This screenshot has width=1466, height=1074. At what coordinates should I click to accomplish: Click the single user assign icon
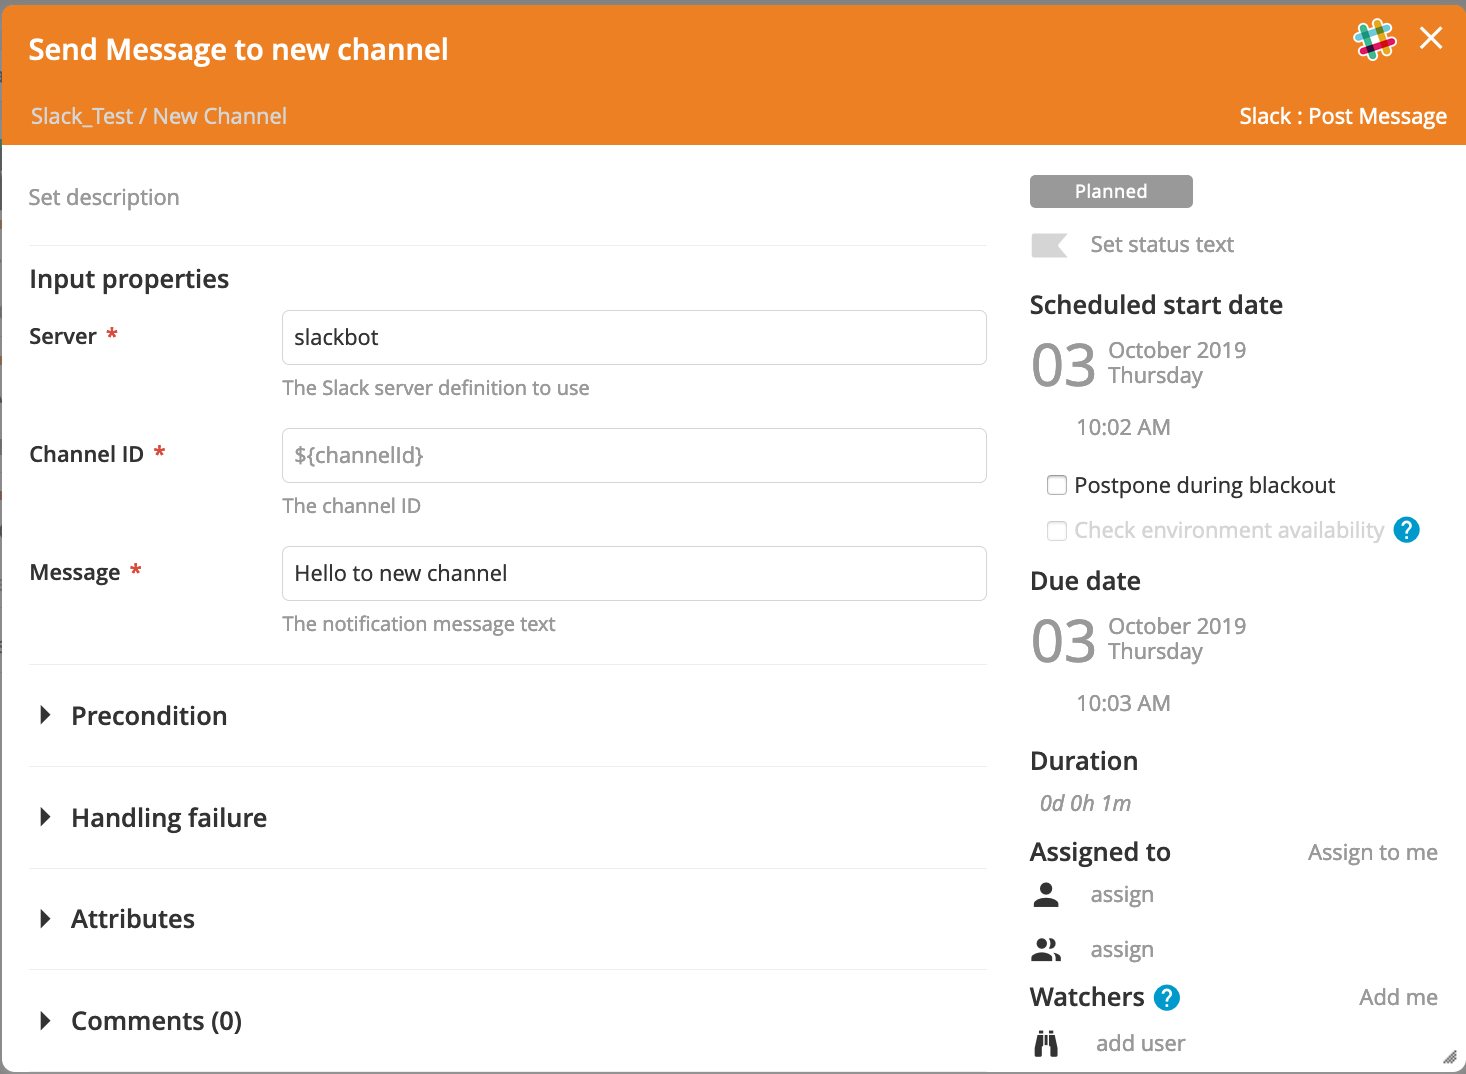[1046, 894]
